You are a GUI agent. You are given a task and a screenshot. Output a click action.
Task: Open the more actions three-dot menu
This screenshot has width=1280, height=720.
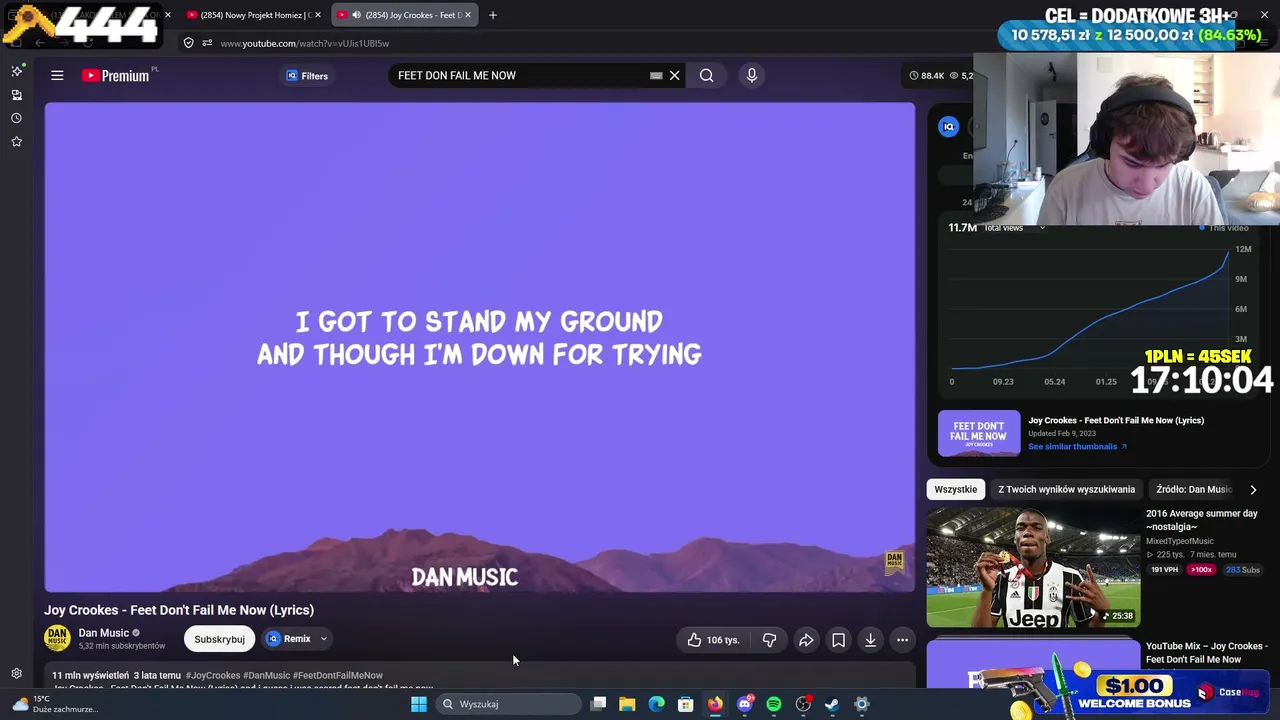[x=902, y=640]
